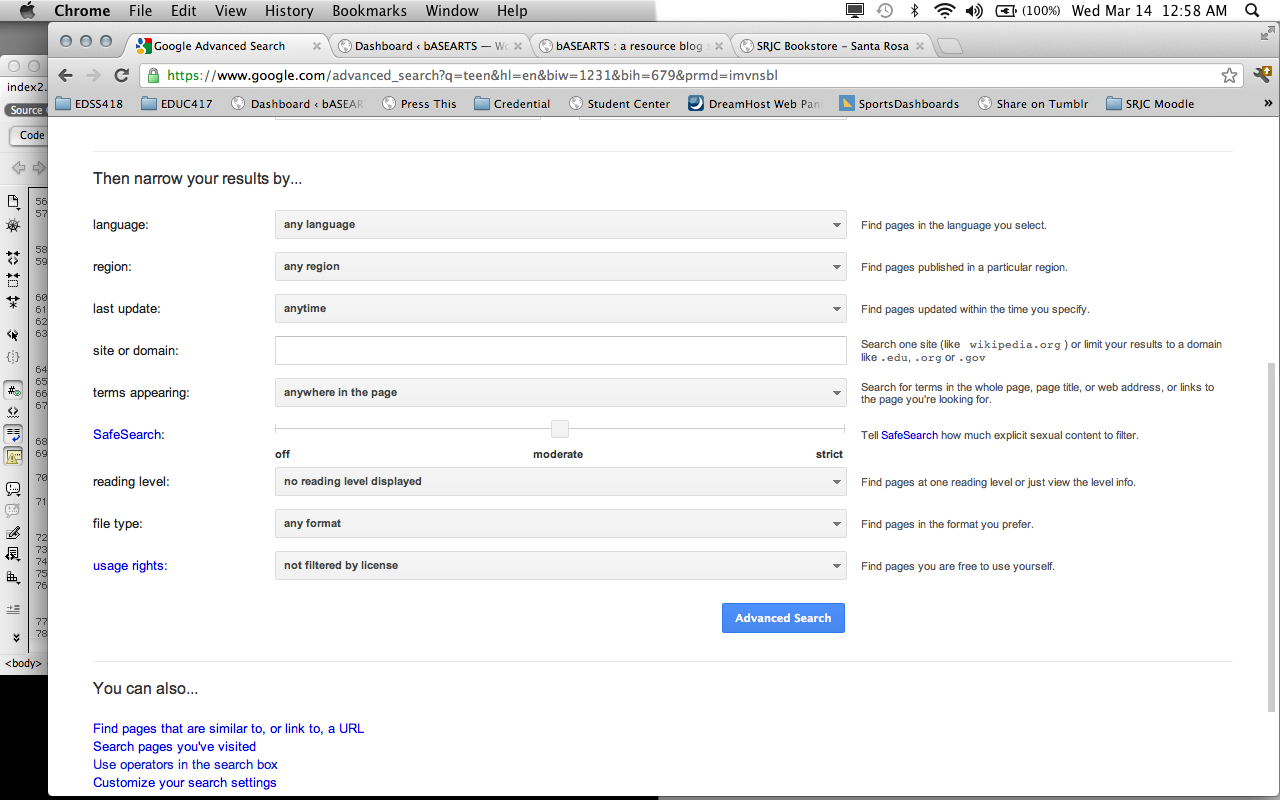1280x800 pixels.
Task: Click the Chrome address bar
Action: [692, 76]
